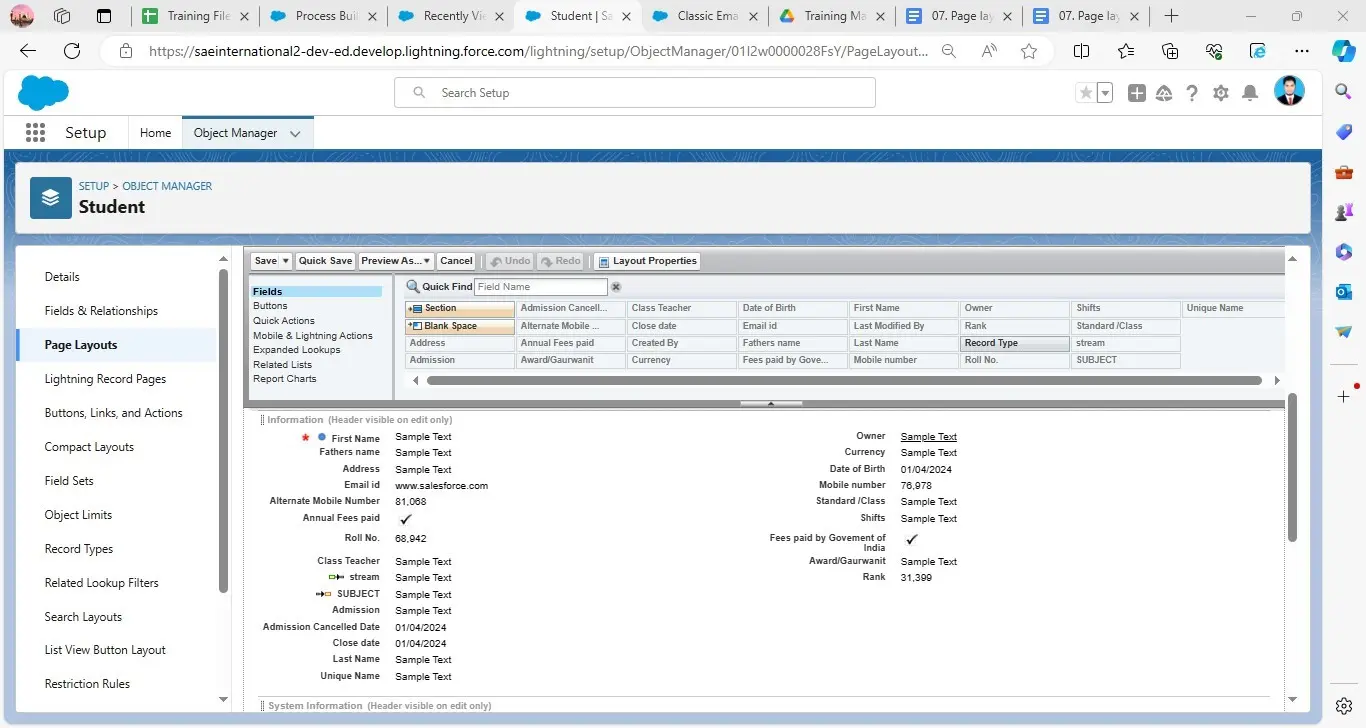Image resolution: width=1366 pixels, height=728 pixels.
Task: Click the Fees paid by Government checkmark
Action: pyautogui.click(x=911, y=540)
